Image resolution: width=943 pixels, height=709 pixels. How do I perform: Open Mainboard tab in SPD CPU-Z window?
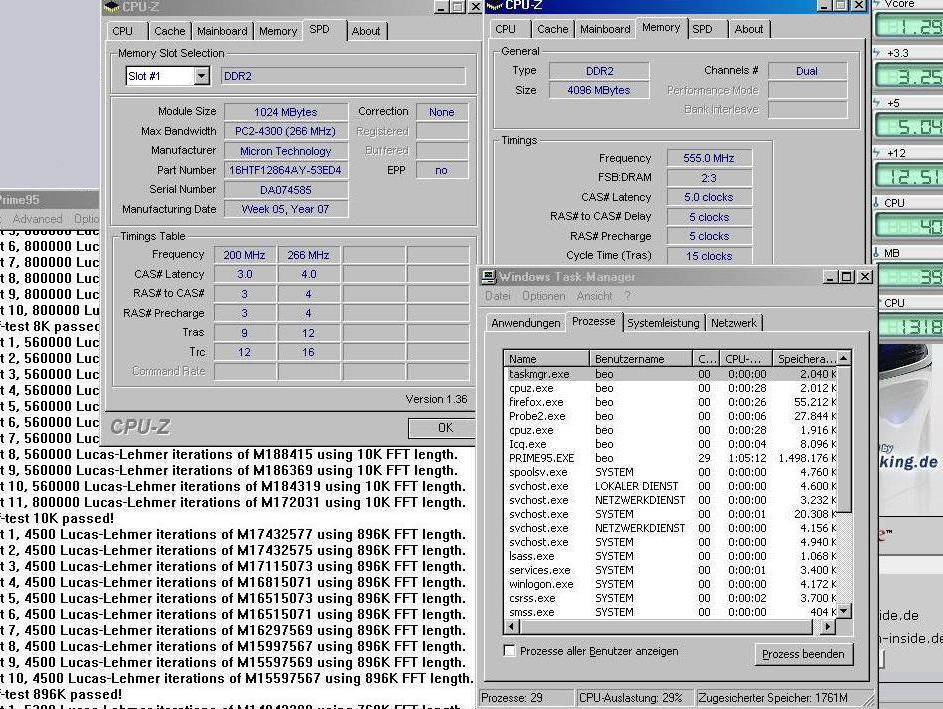tap(222, 31)
